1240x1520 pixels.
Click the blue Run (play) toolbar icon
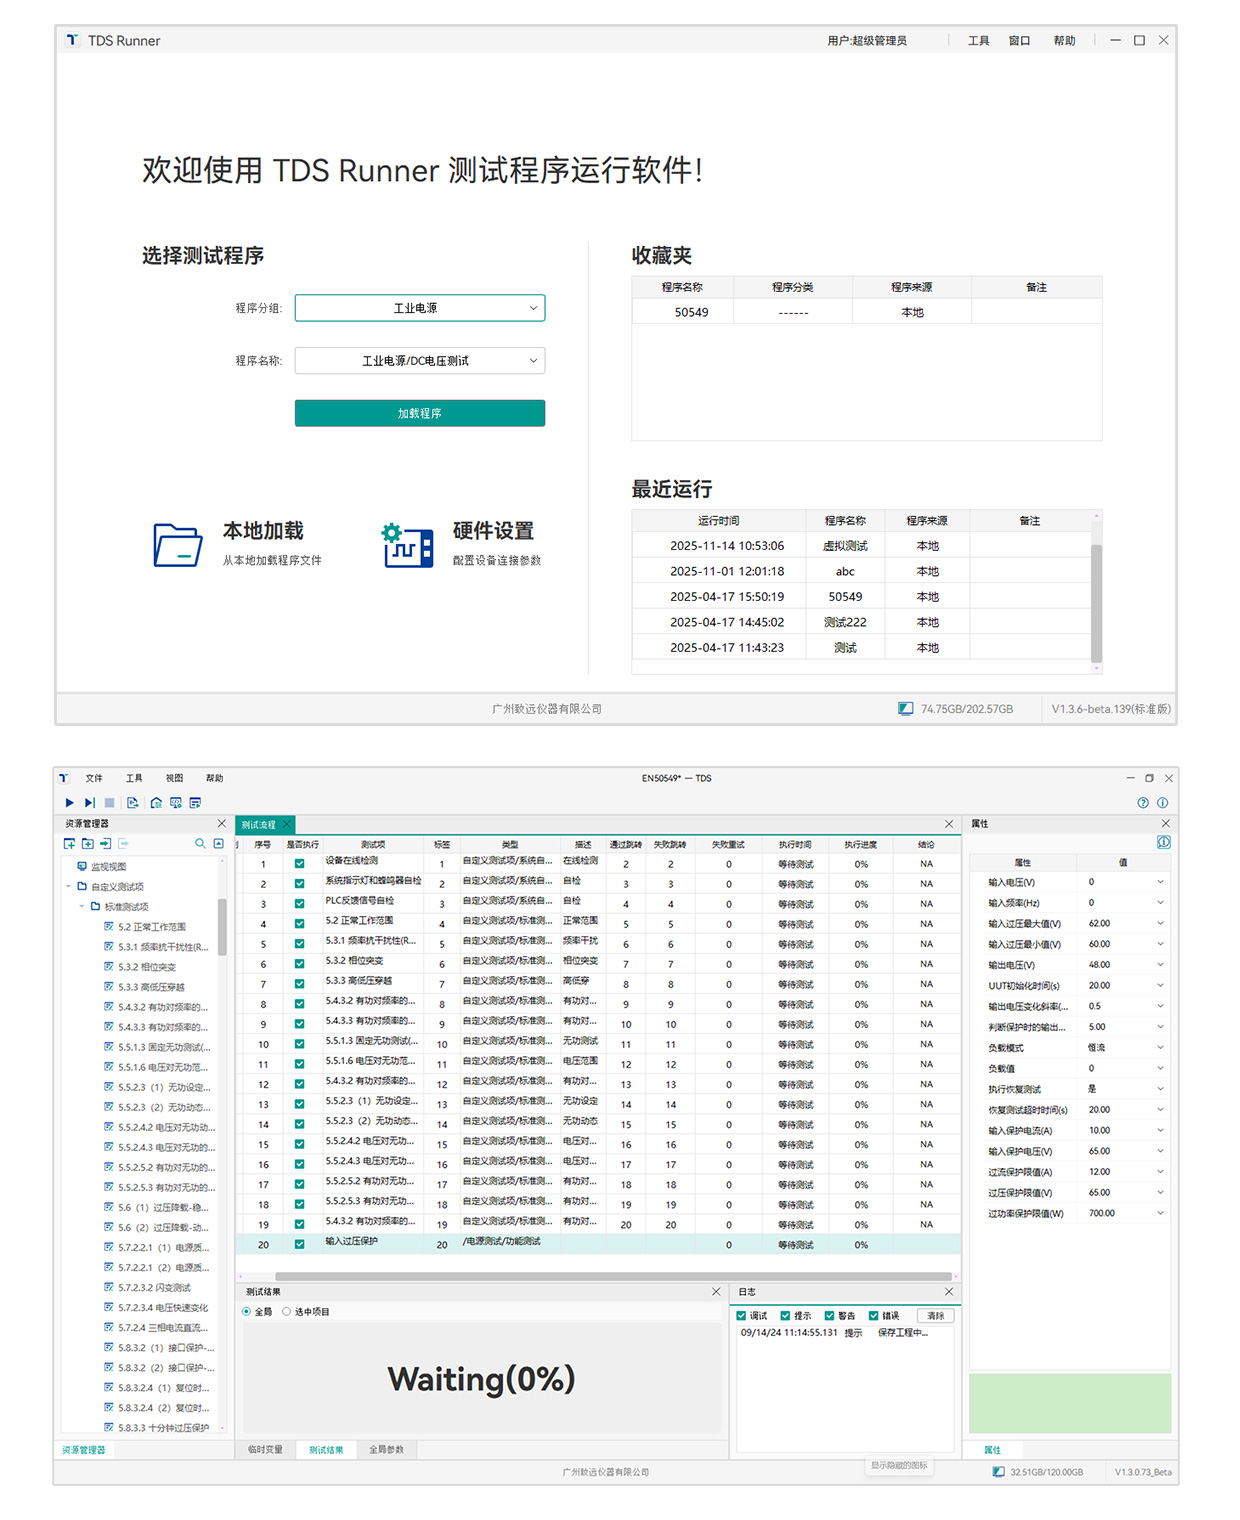coord(69,803)
